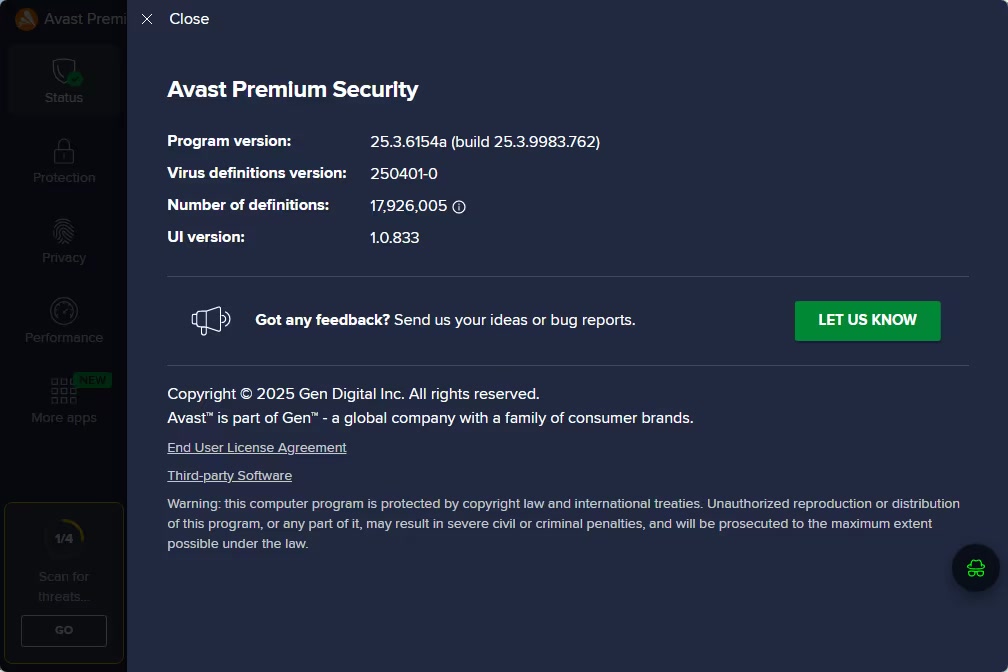The width and height of the screenshot is (1008, 672).
Task: Click the Close label text
Action: (x=189, y=19)
